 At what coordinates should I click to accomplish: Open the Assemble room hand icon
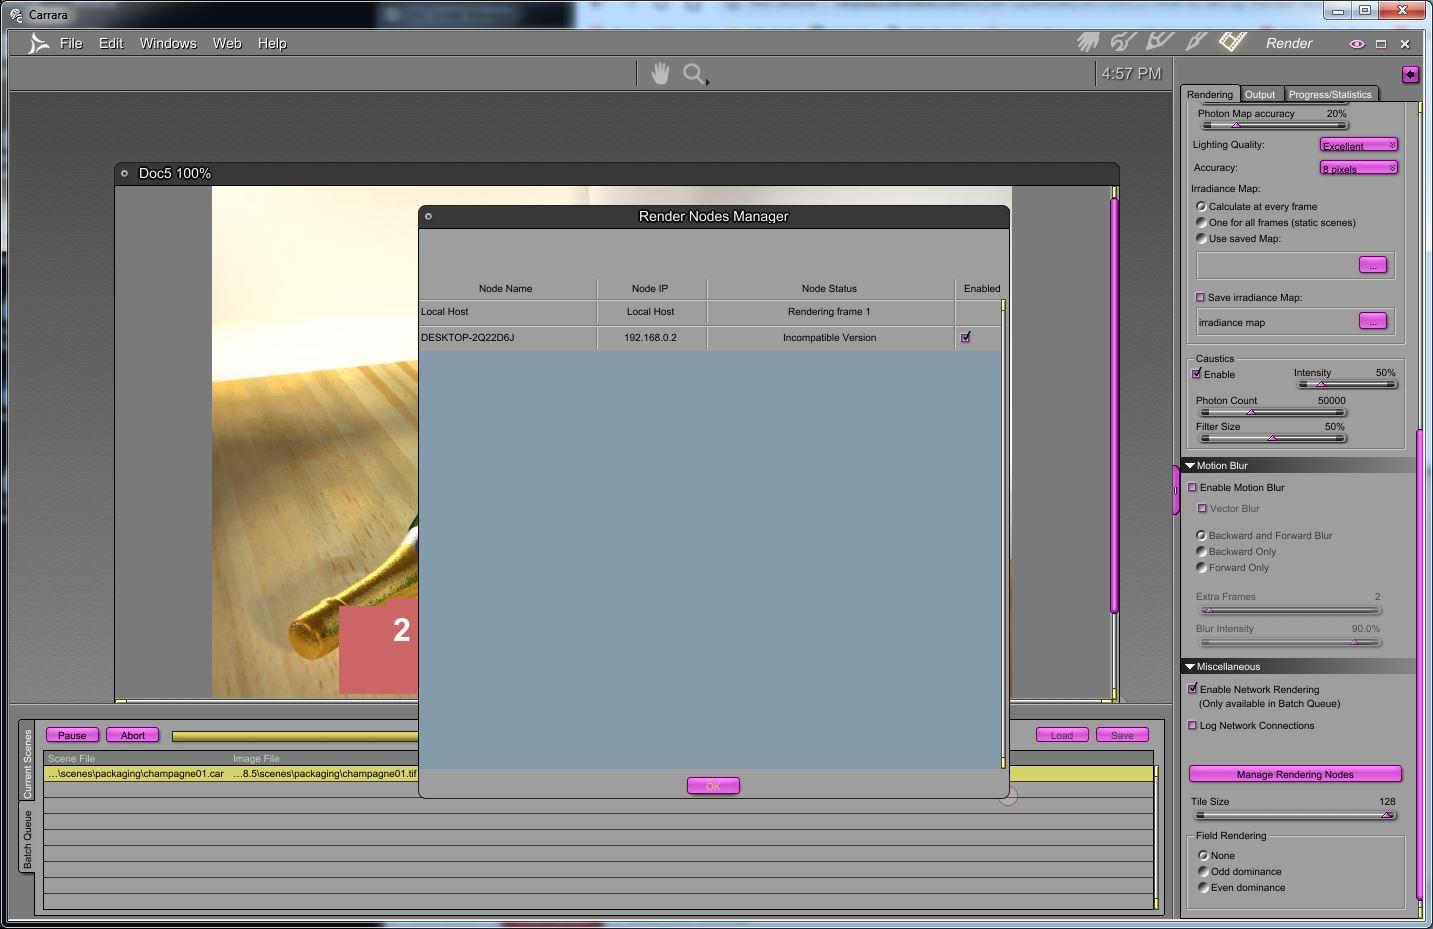click(x=1088, y=42)
